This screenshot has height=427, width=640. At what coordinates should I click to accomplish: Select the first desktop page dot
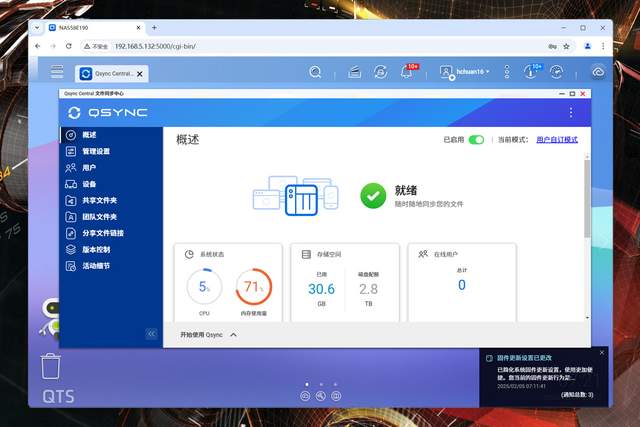(x=307, y=385)
